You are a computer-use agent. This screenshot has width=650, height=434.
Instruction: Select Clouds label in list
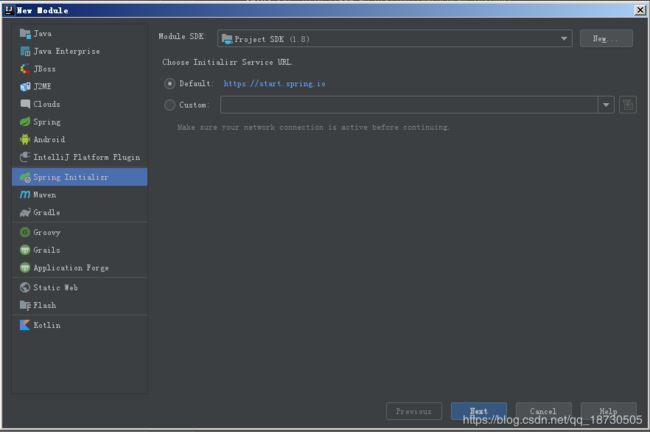pos(47,104)
